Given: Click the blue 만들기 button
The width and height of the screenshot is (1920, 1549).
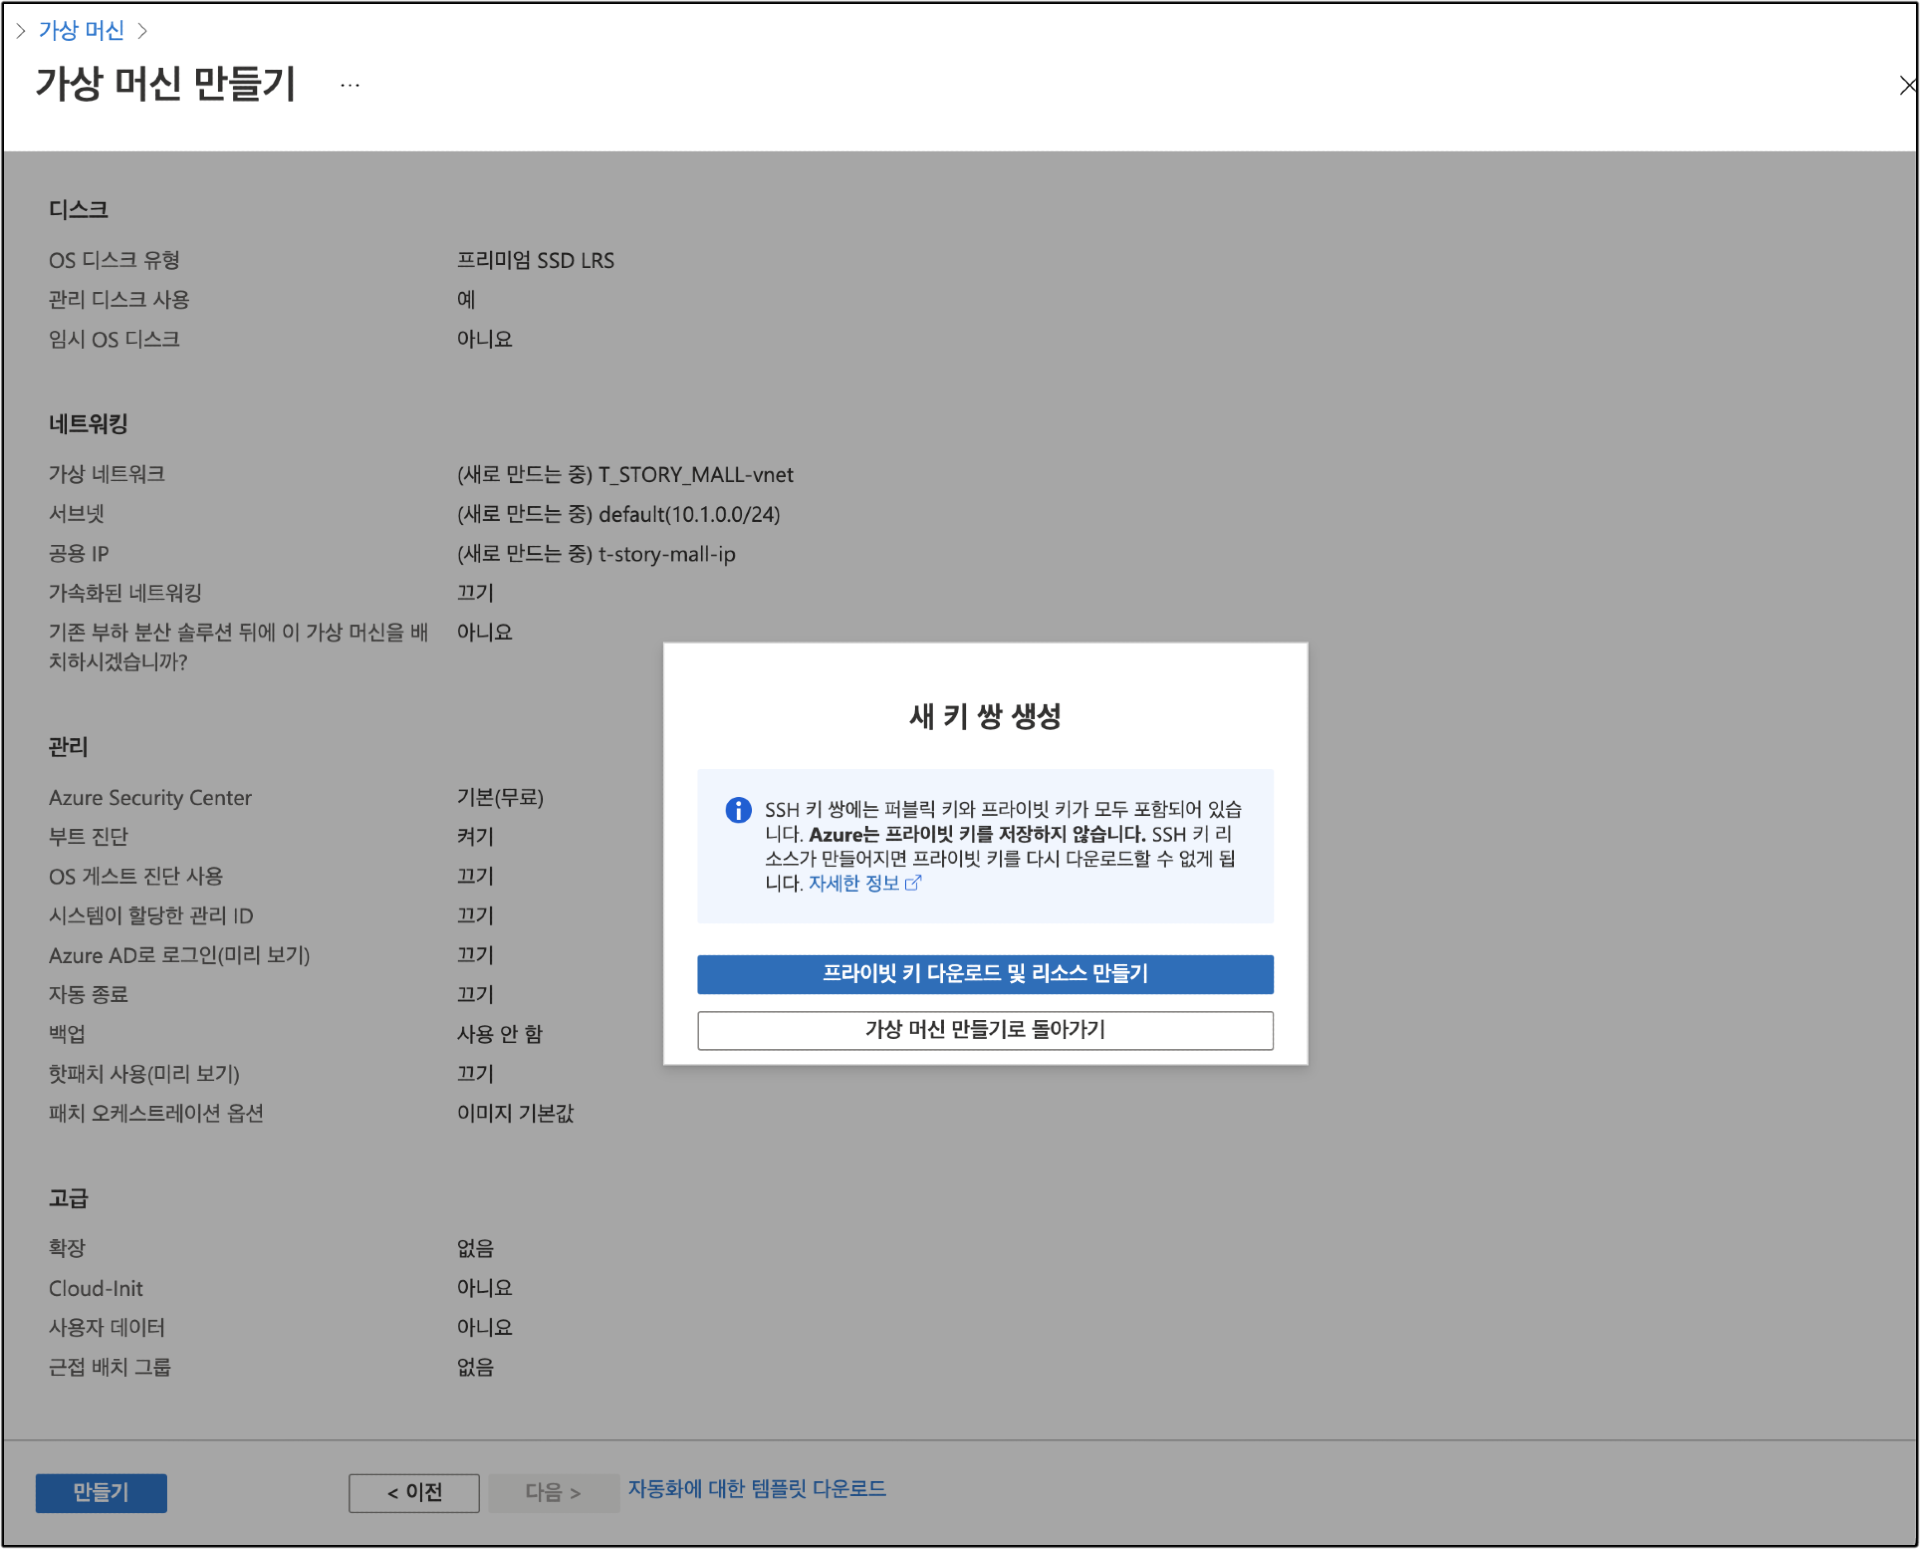Looking at the screenshot, I should tap(101, 1492).
